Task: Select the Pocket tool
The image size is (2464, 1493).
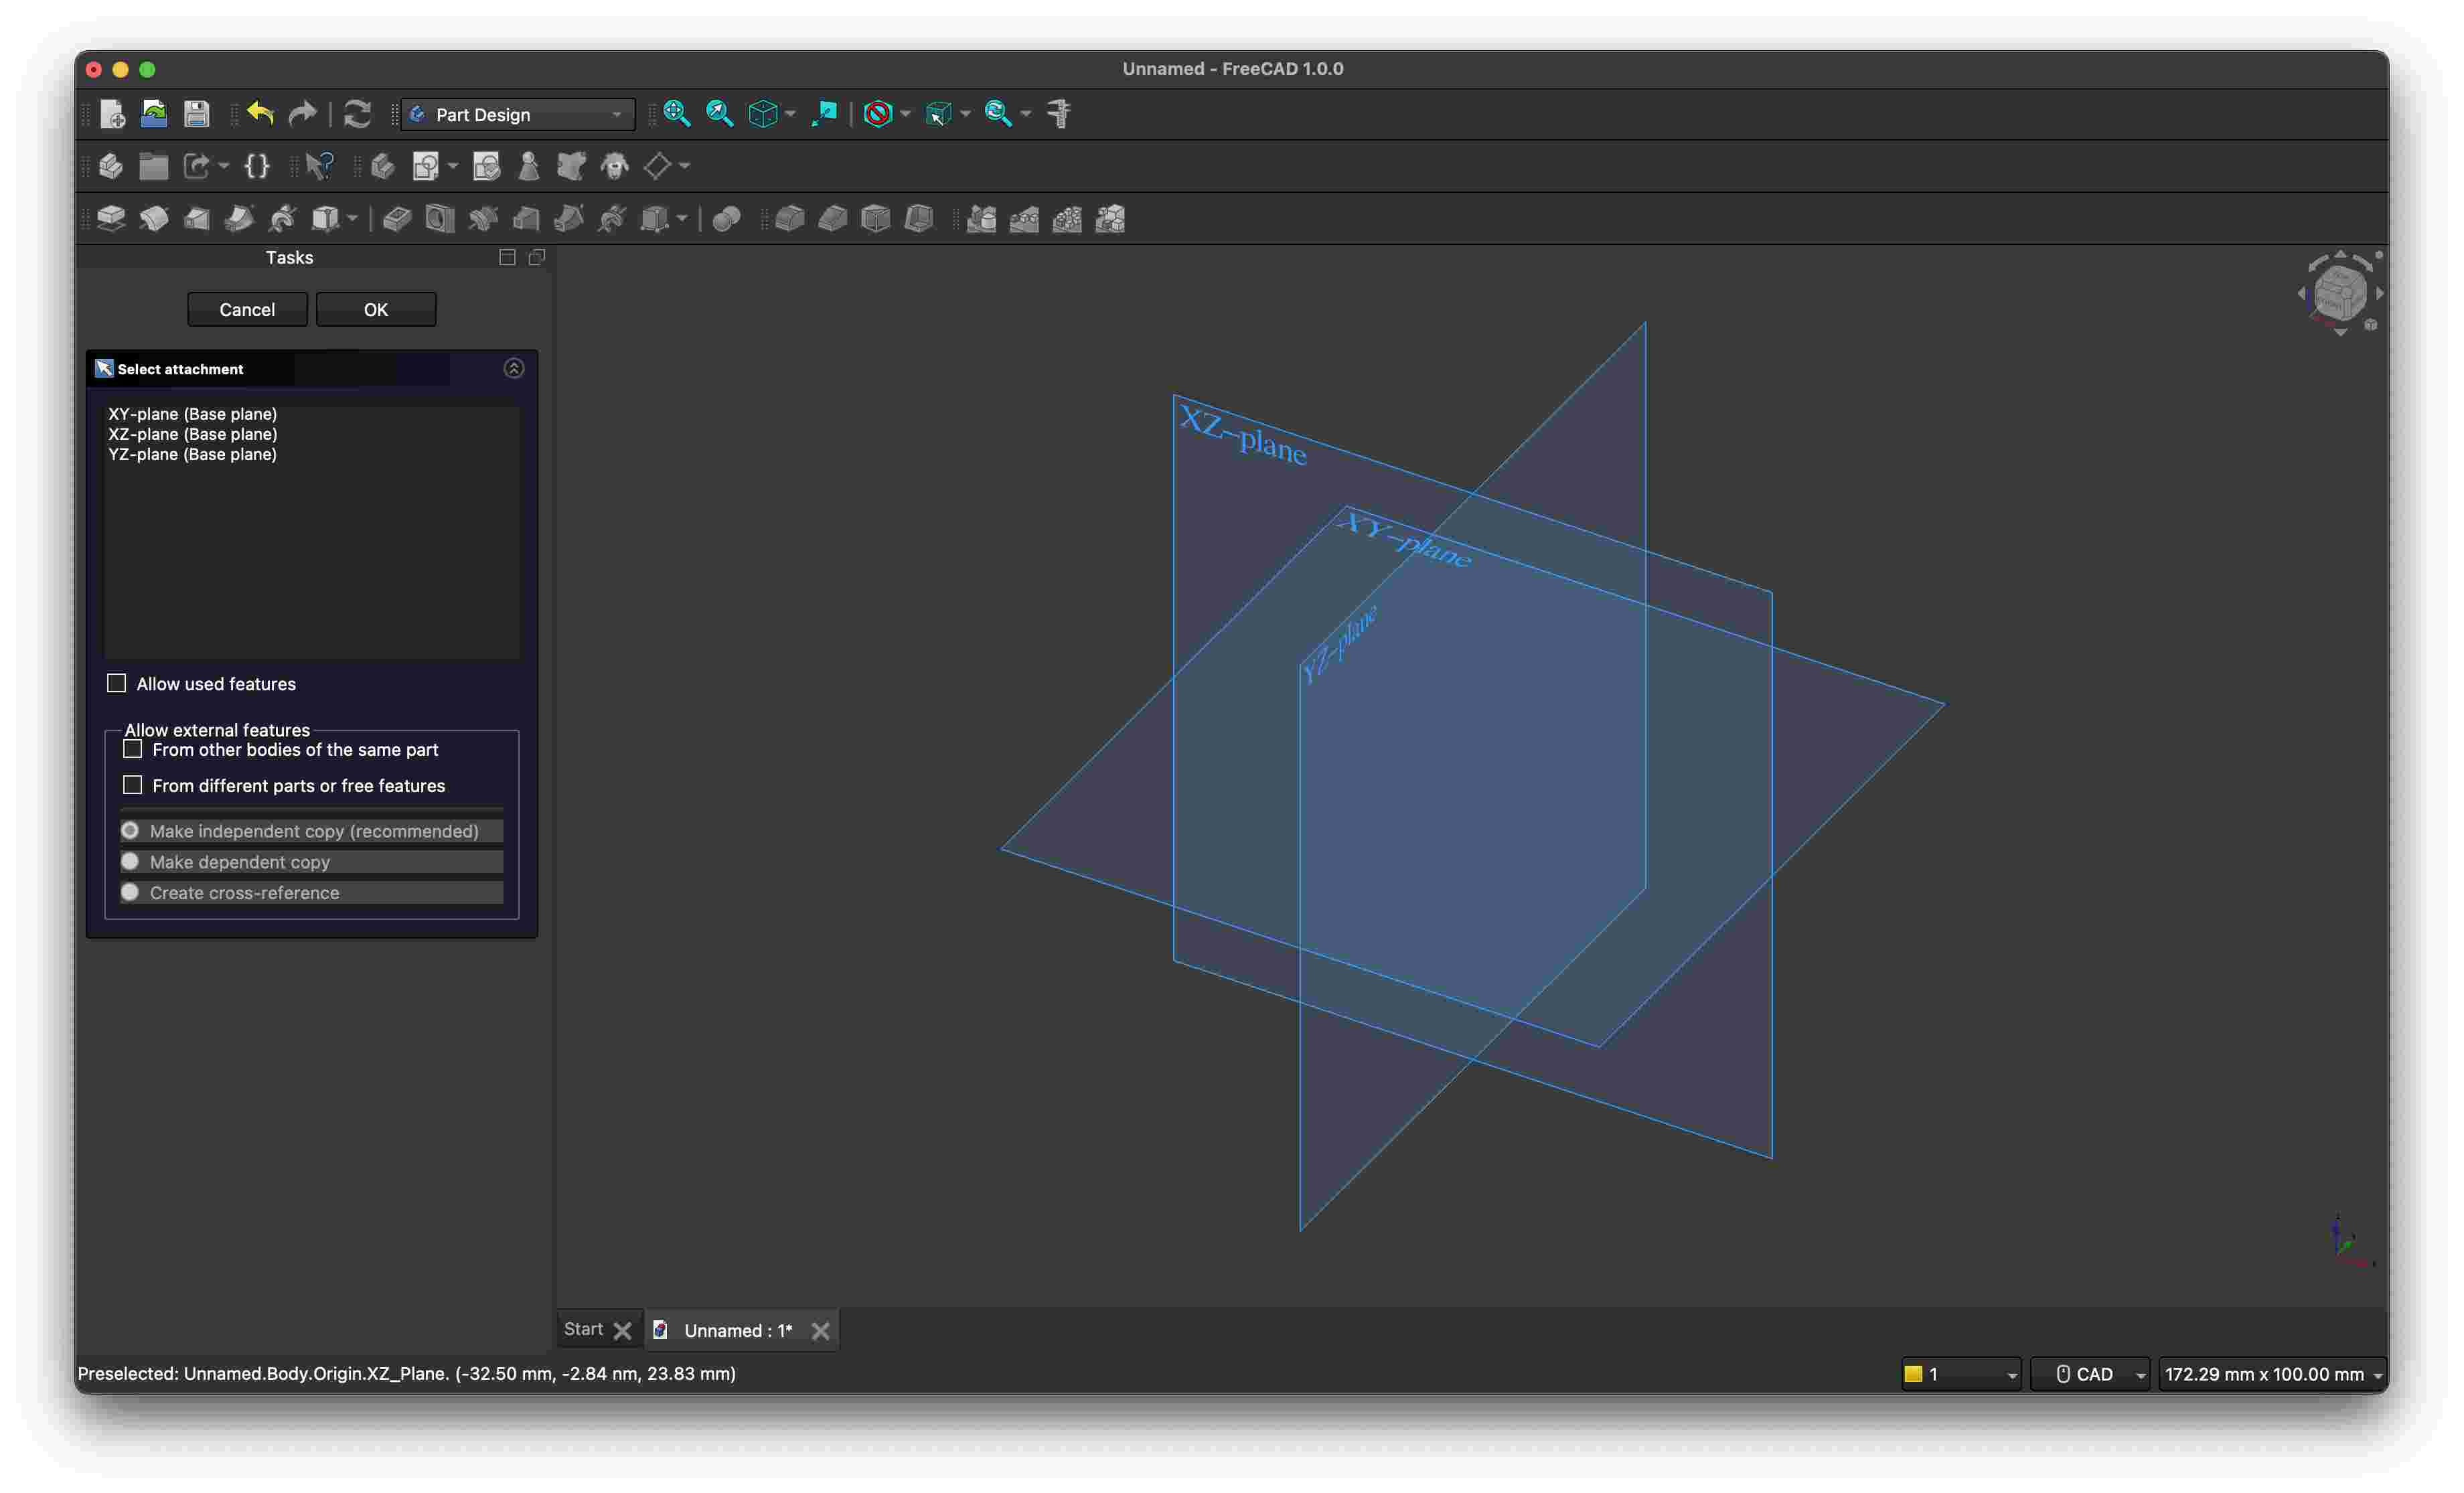Action: pyautogui.click(x=397, y=219)
